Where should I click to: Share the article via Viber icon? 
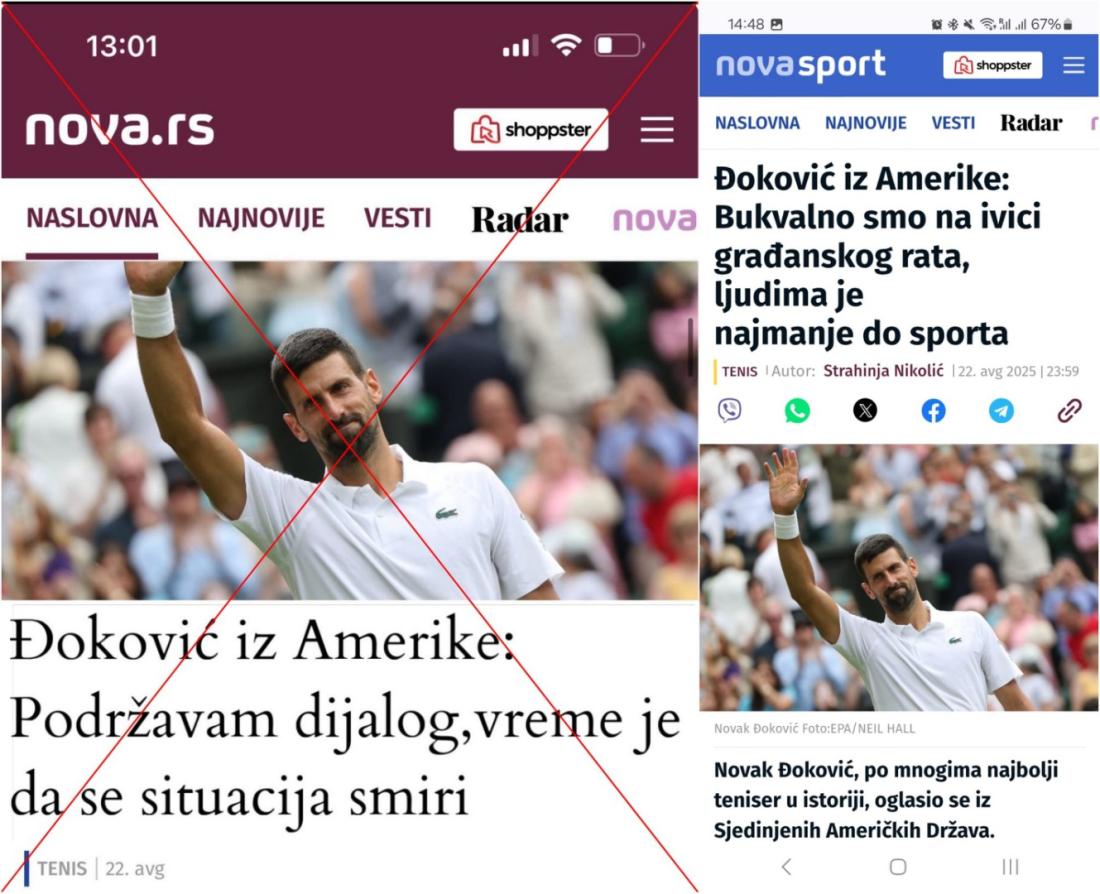[730, 410]
